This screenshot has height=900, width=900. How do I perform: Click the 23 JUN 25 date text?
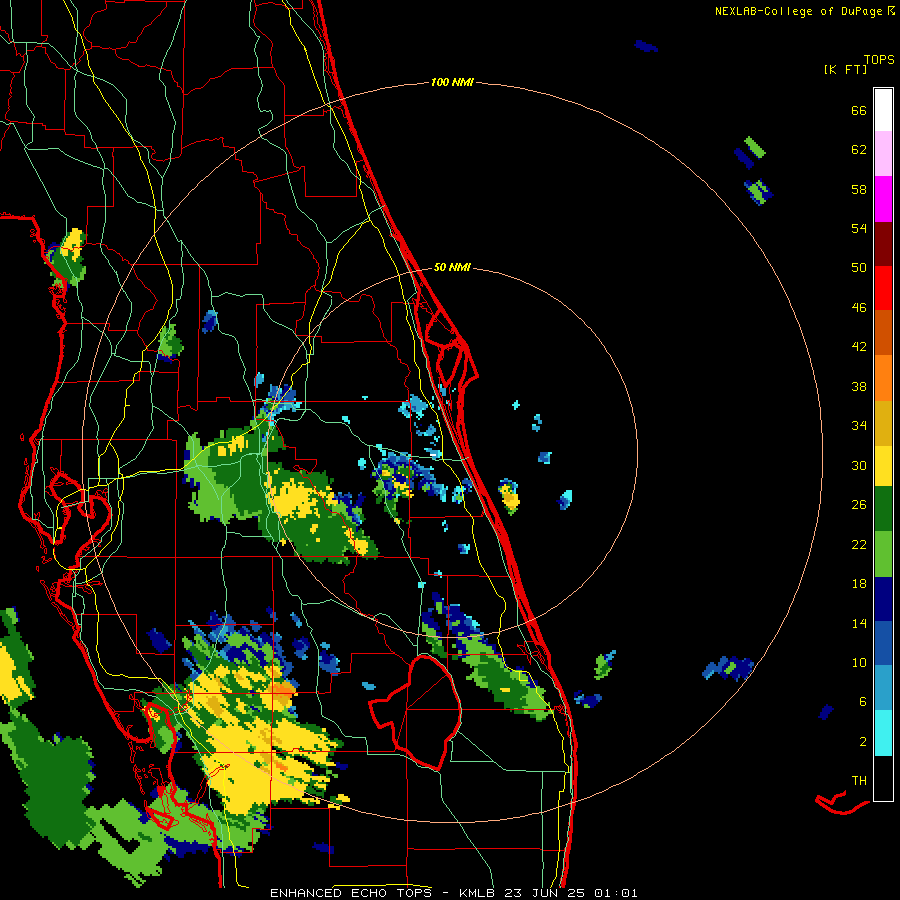pos(545,893)
